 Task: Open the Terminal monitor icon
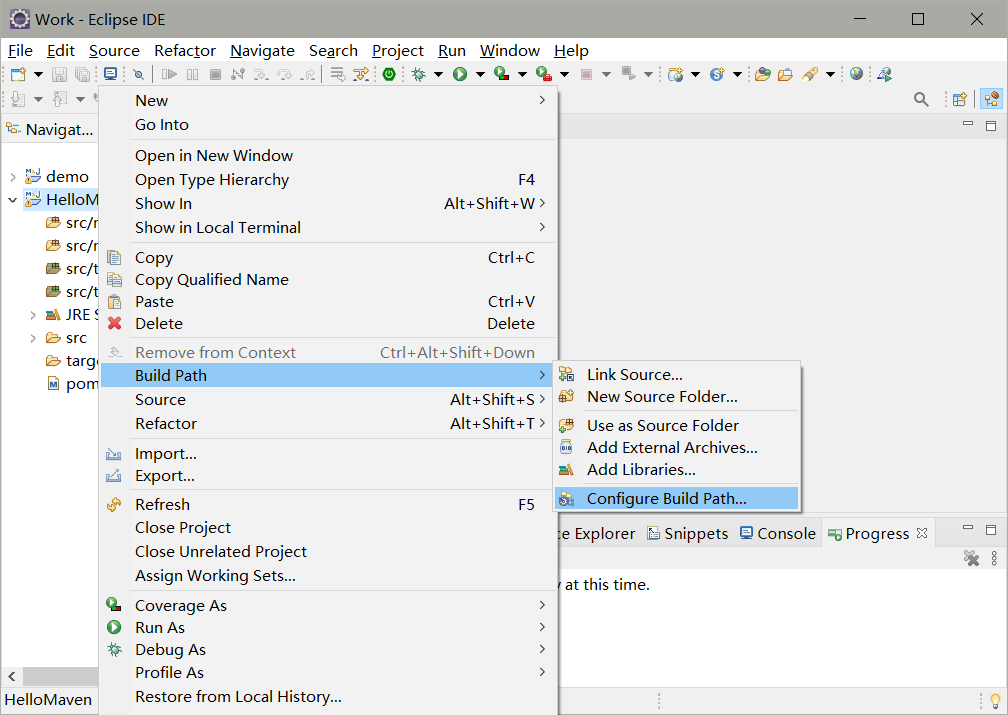tap(111, 74)
